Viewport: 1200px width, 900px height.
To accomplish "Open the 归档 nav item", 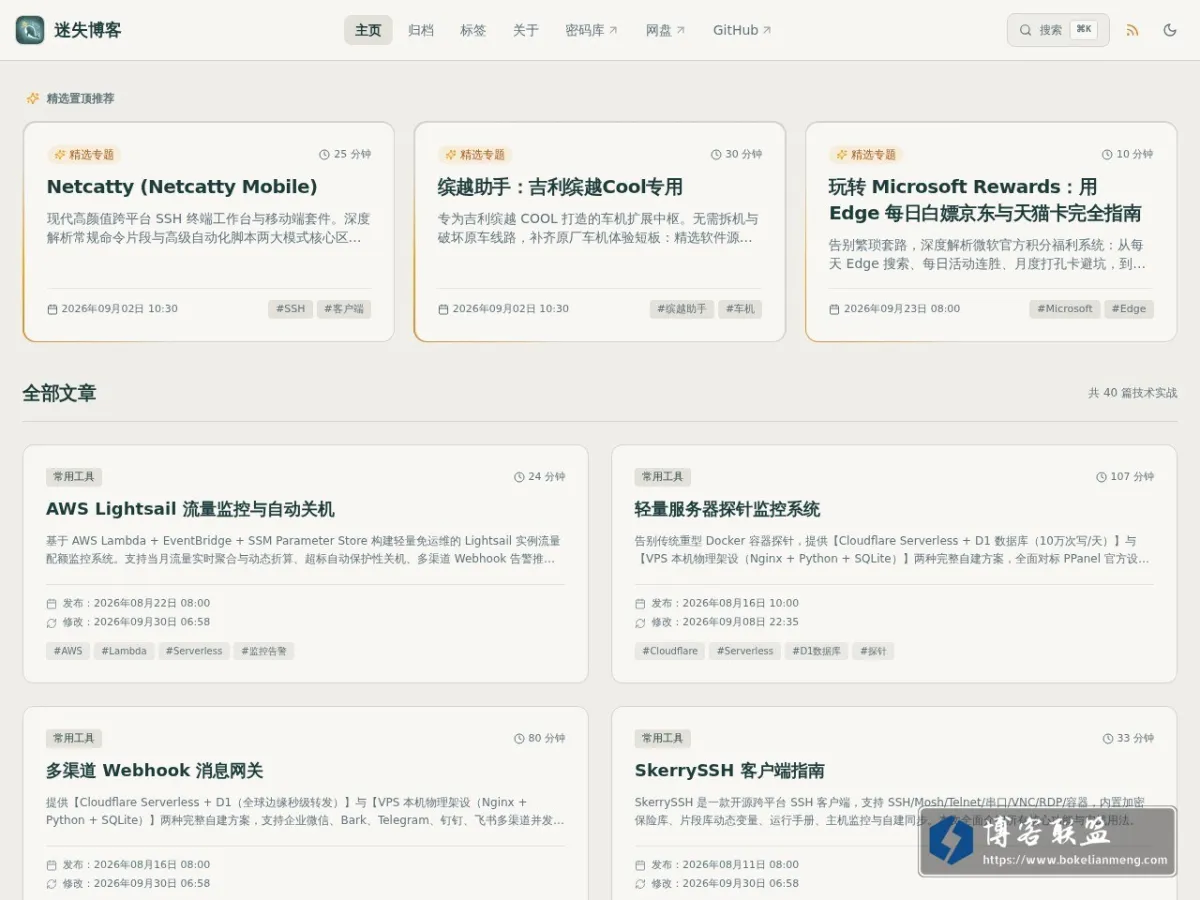I will click(x=421, y=30).
